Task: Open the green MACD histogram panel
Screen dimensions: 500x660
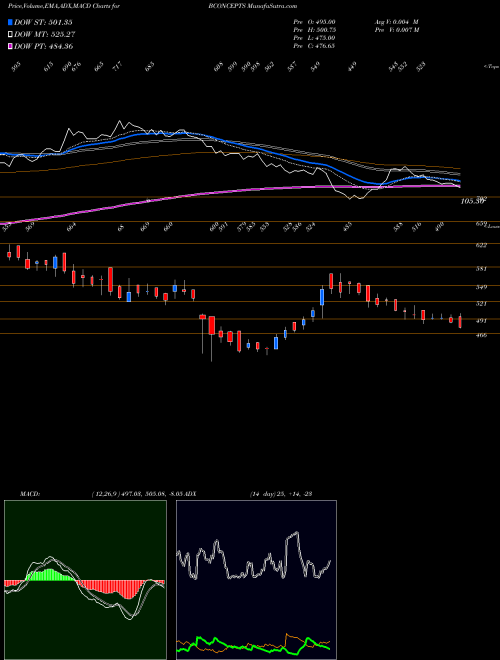Action: click(x=85, y=580)
